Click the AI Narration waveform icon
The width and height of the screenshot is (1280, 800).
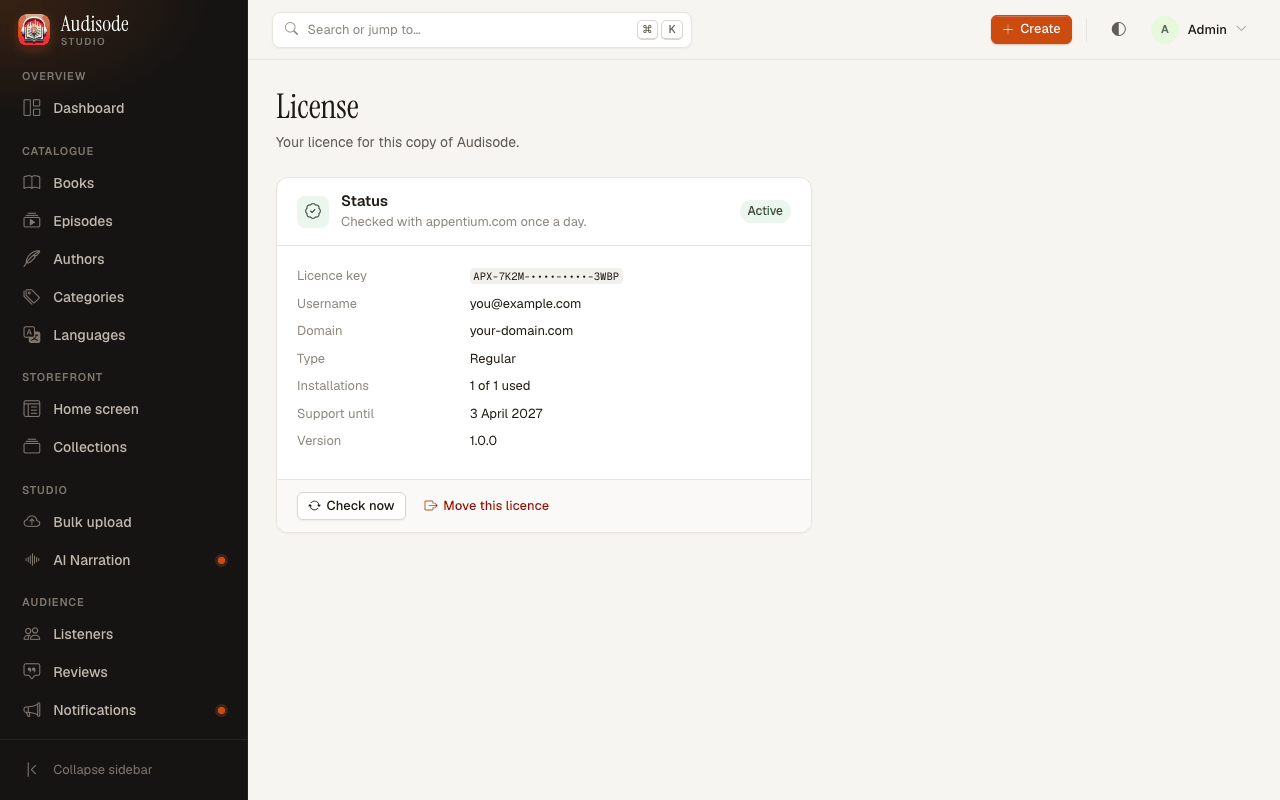tap(32, 560)
